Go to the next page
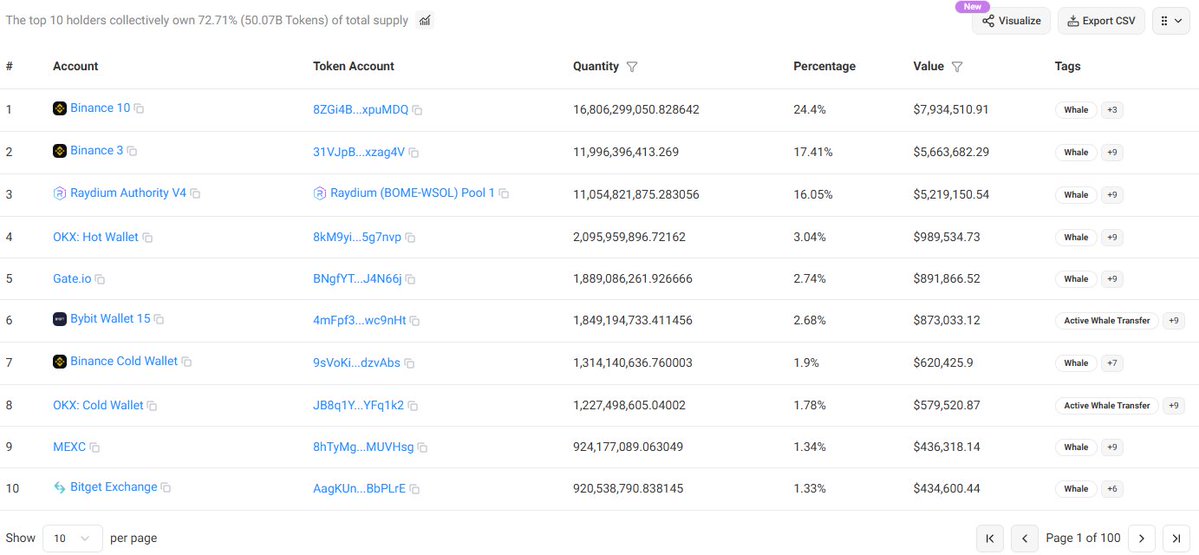This screenshot has height=555, width=1199. (1142, 538)
